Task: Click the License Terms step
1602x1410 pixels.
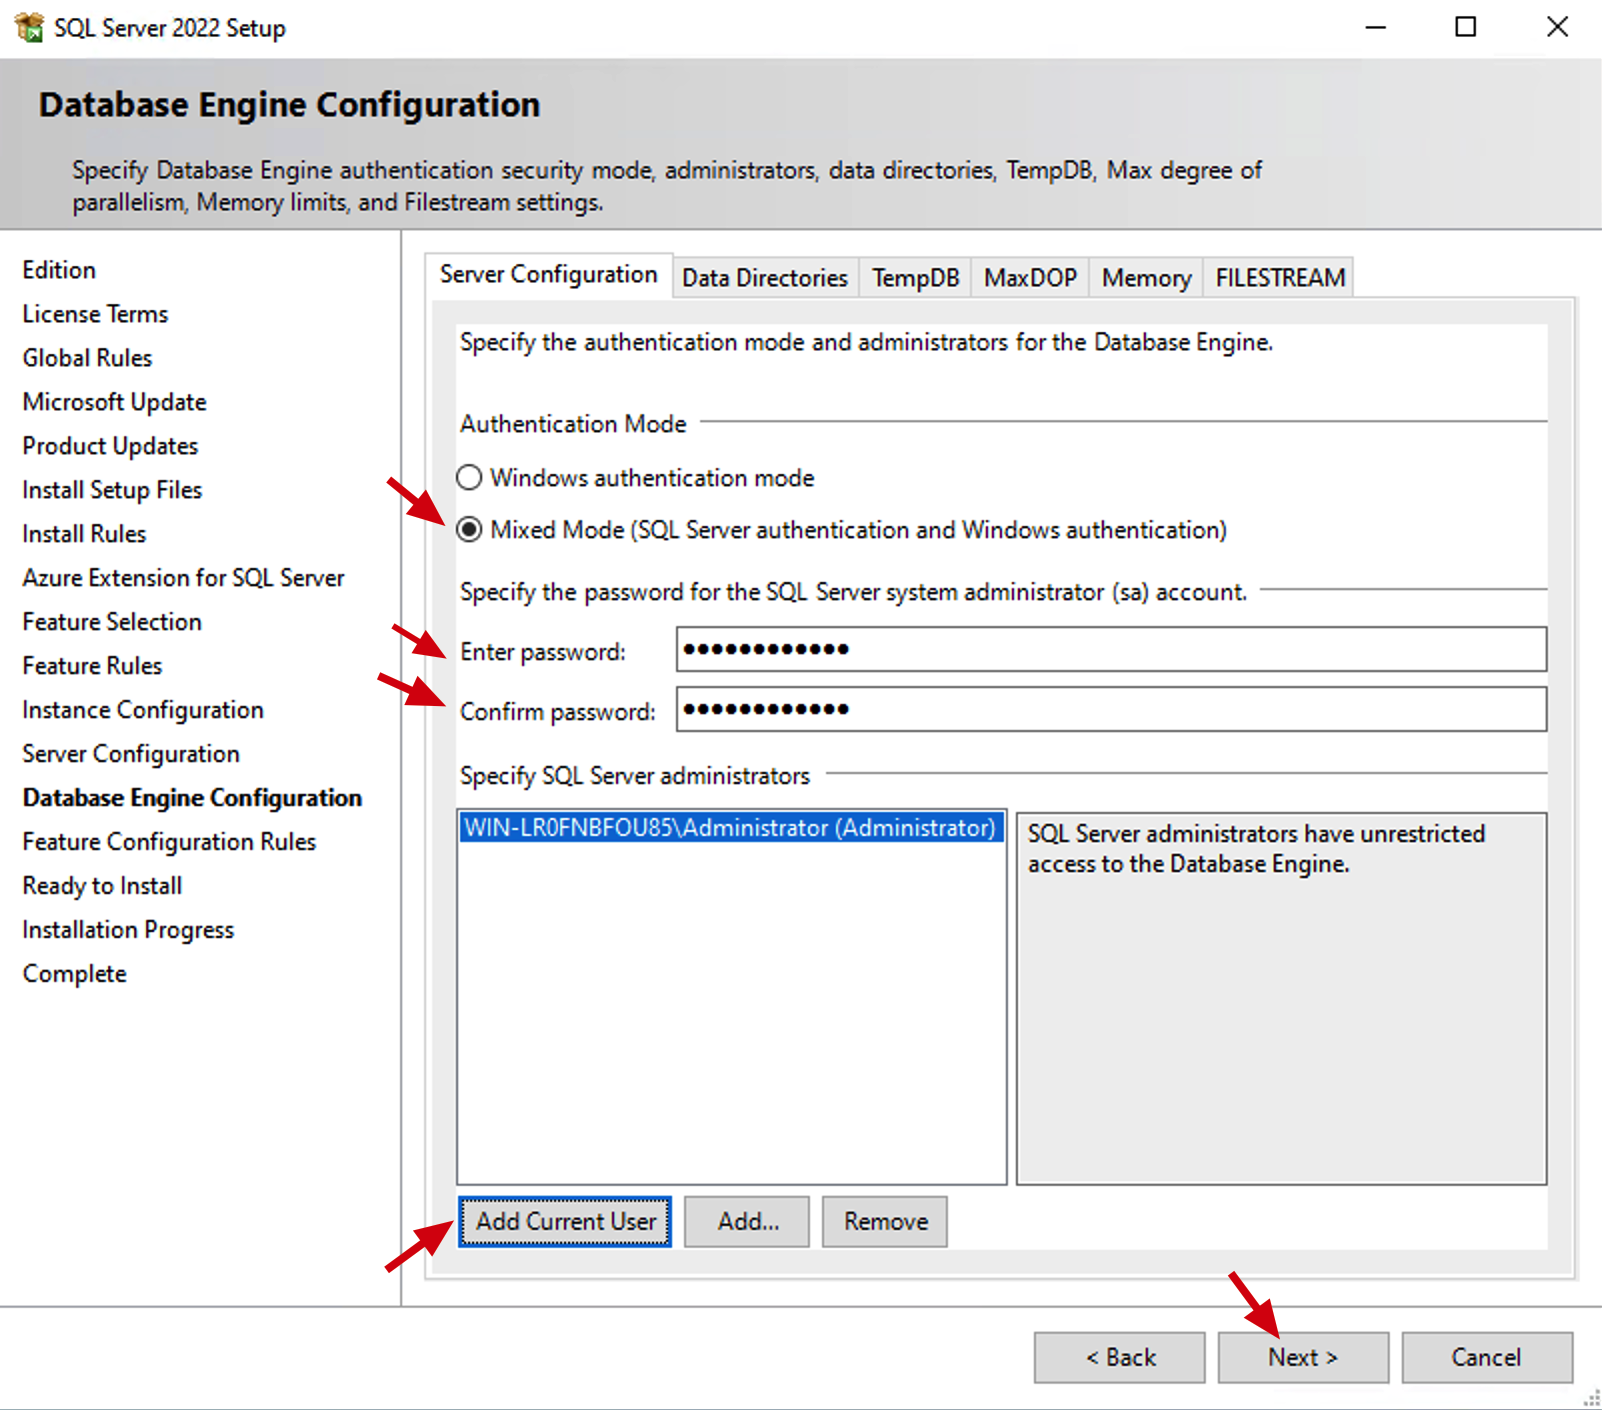Action: tap(96, 314)
